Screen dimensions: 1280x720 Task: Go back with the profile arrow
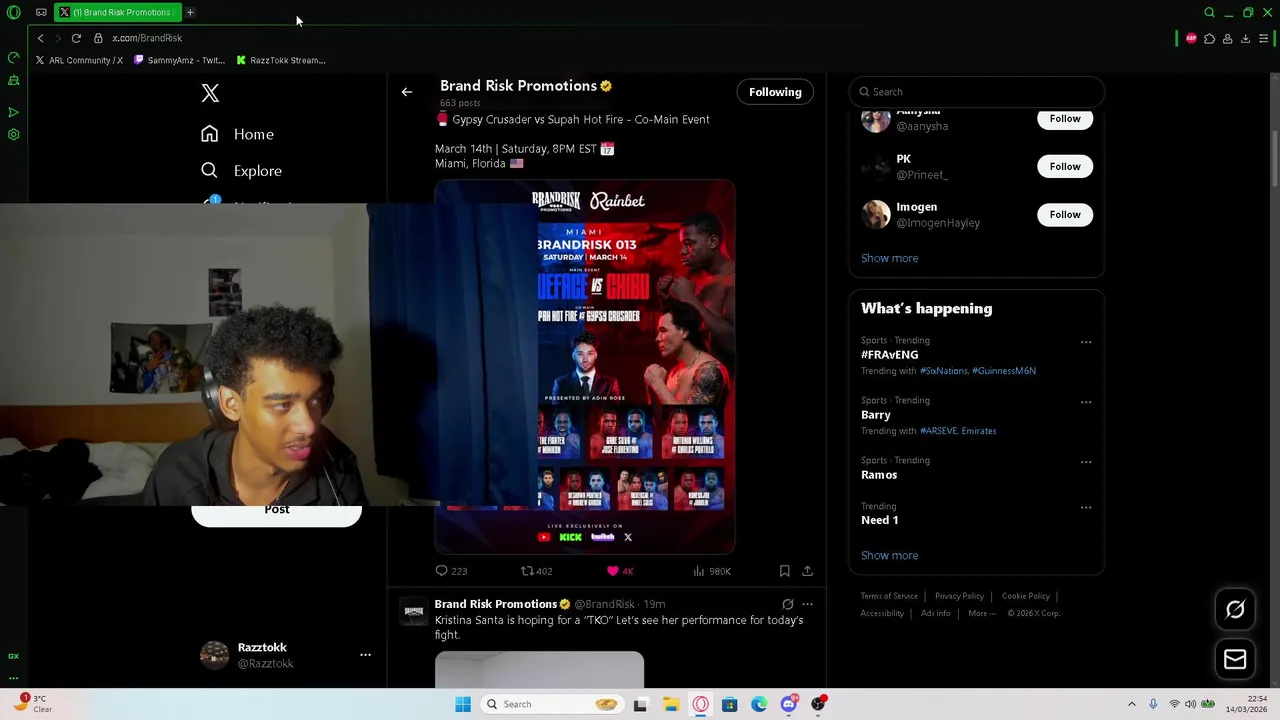pyautogui.click(x=407, y=92)
